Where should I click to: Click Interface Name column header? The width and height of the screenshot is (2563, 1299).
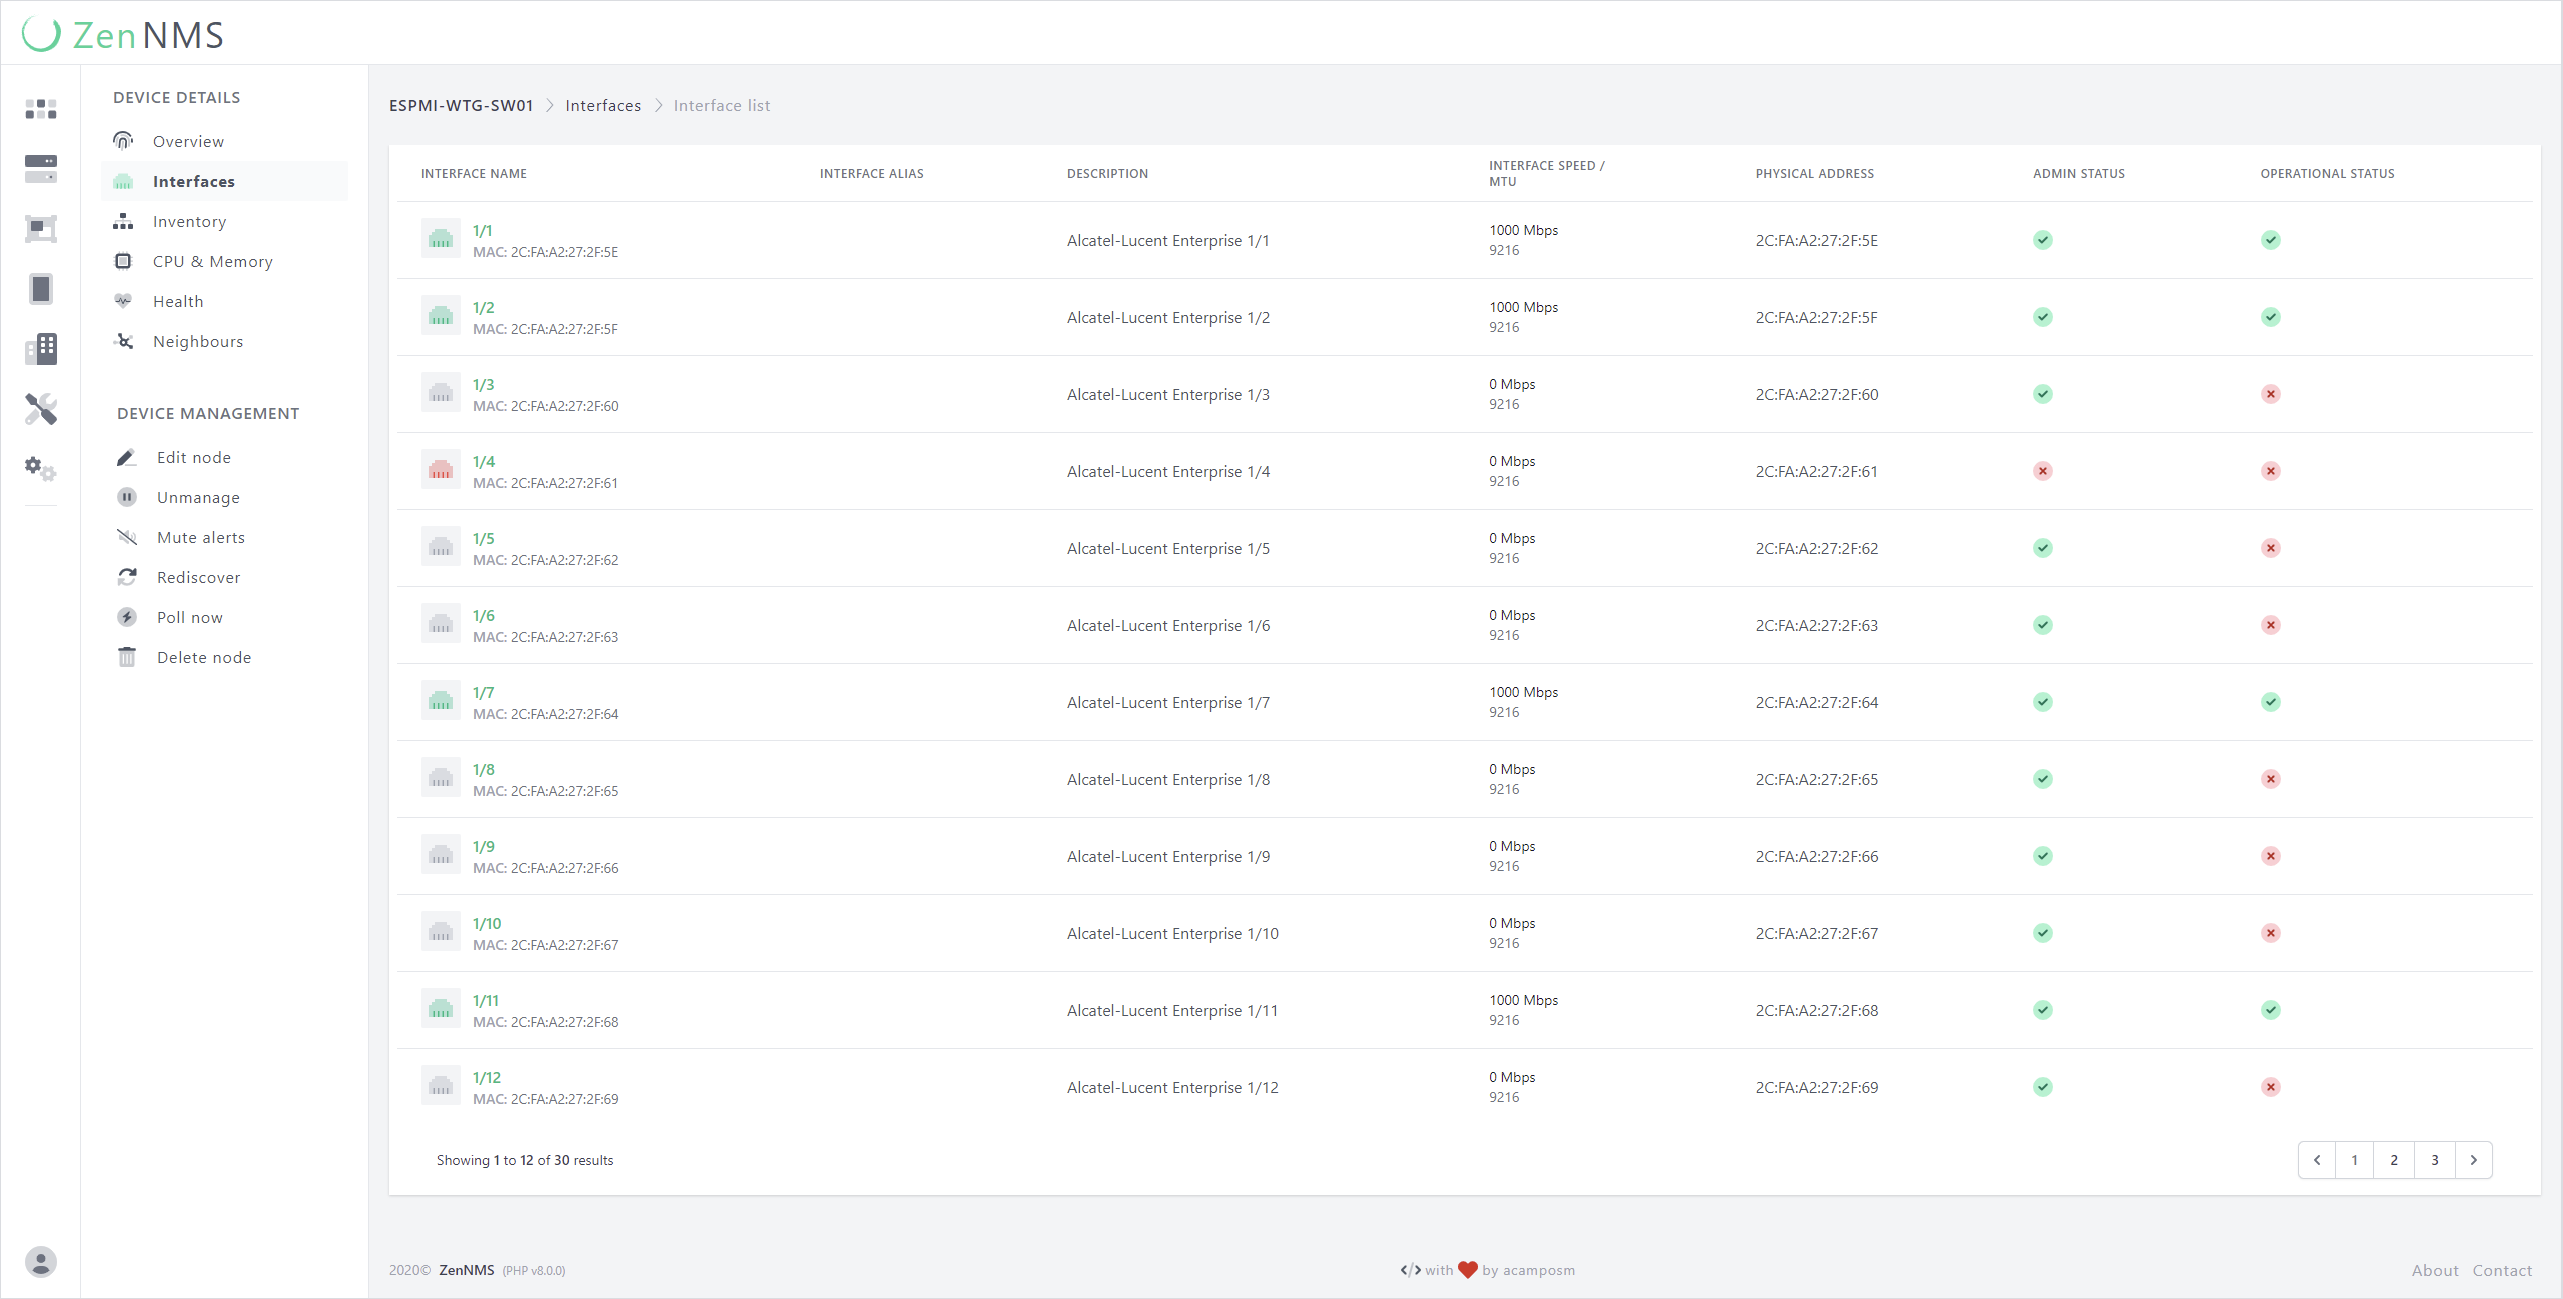point(474,174)
